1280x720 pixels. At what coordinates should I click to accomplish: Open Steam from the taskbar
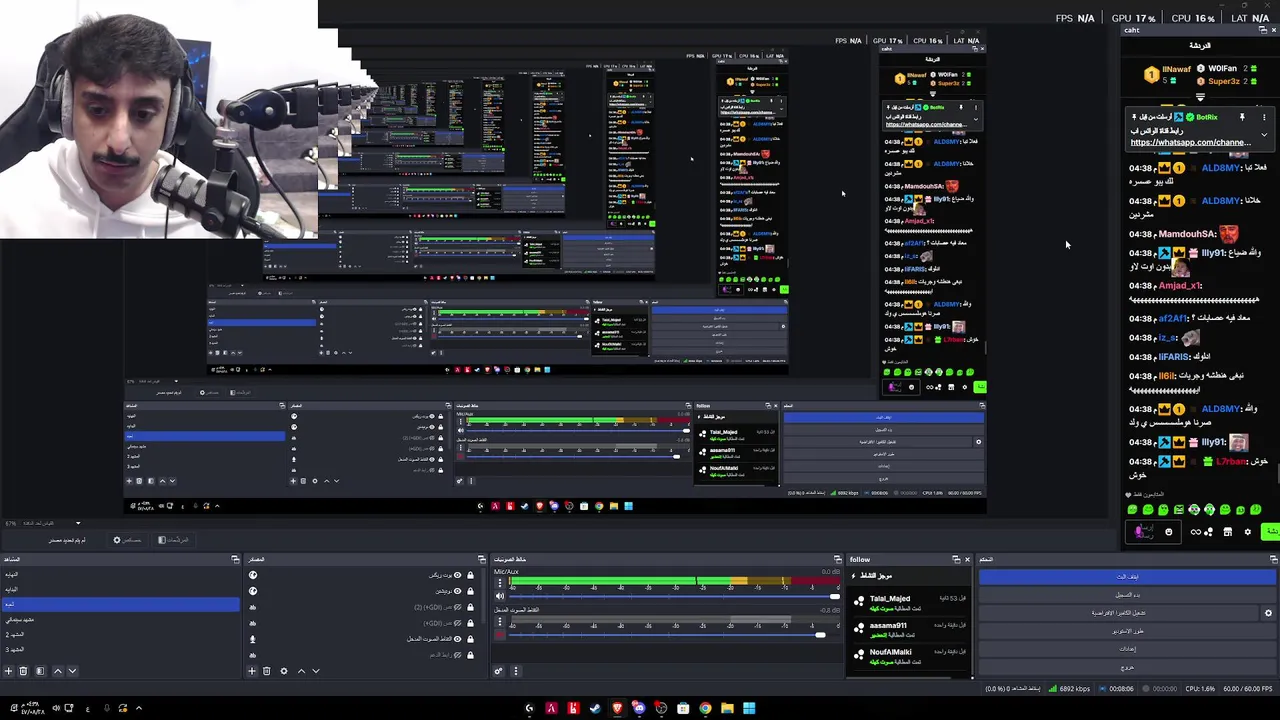(595, 708)
